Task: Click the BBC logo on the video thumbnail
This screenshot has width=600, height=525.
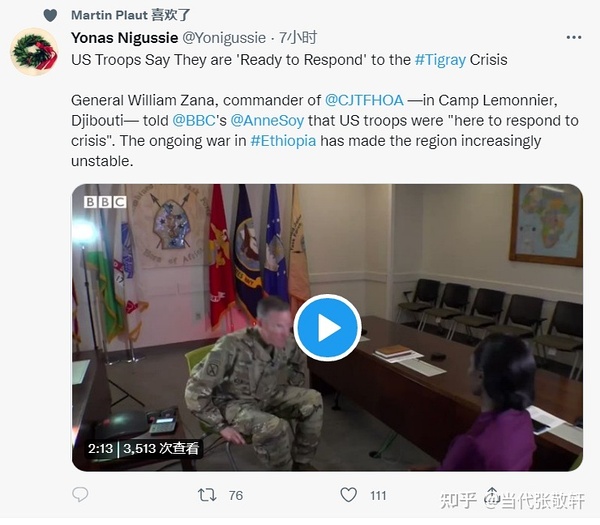Action: coord(105,201)
